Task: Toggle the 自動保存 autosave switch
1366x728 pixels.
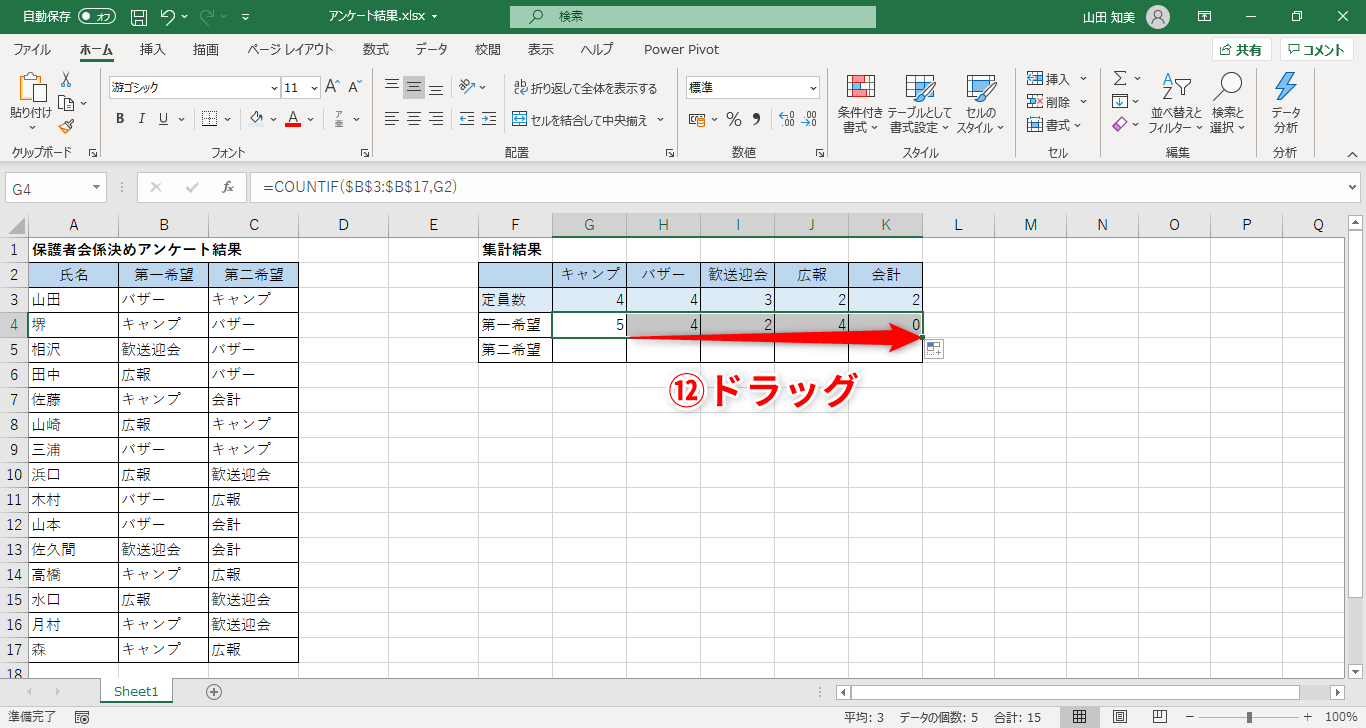Action: point(97,17)
